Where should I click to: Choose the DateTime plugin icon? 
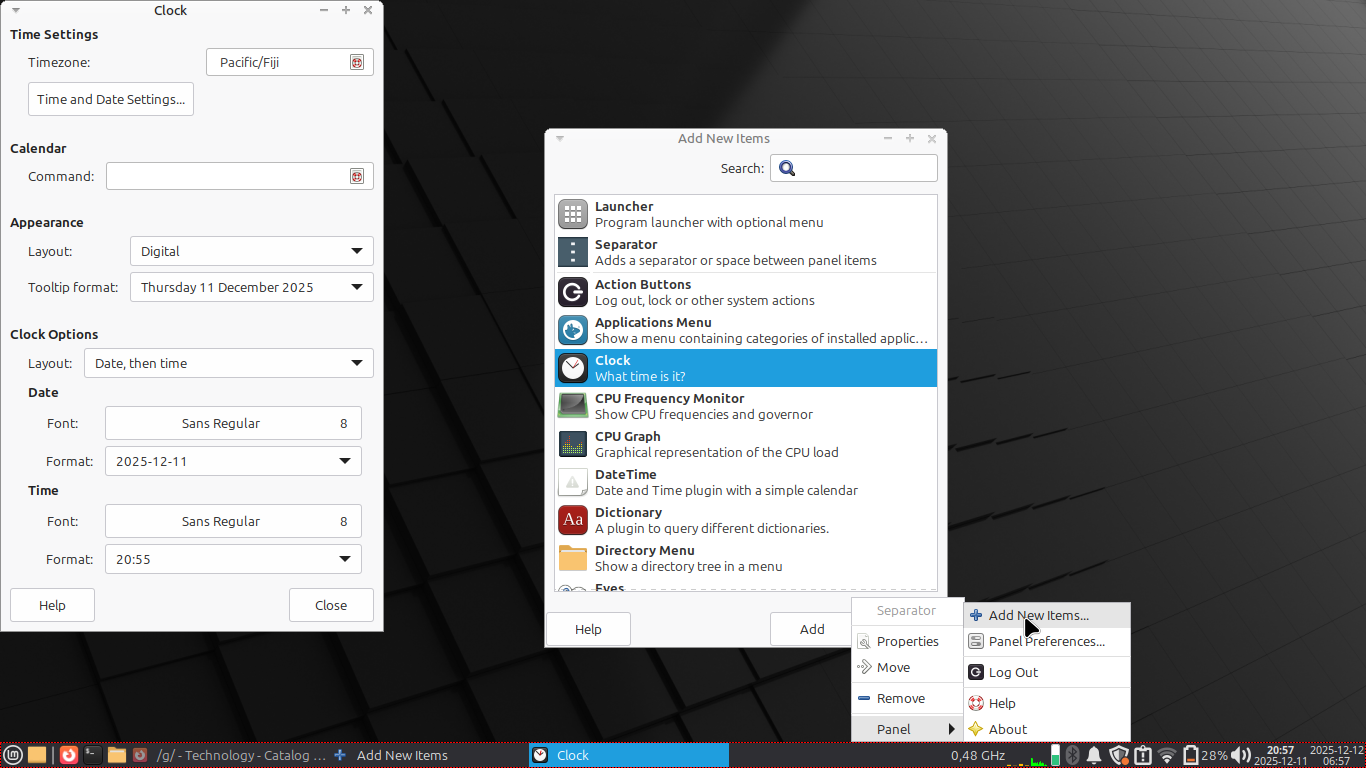pyautogui.click(x=573, y=482)
